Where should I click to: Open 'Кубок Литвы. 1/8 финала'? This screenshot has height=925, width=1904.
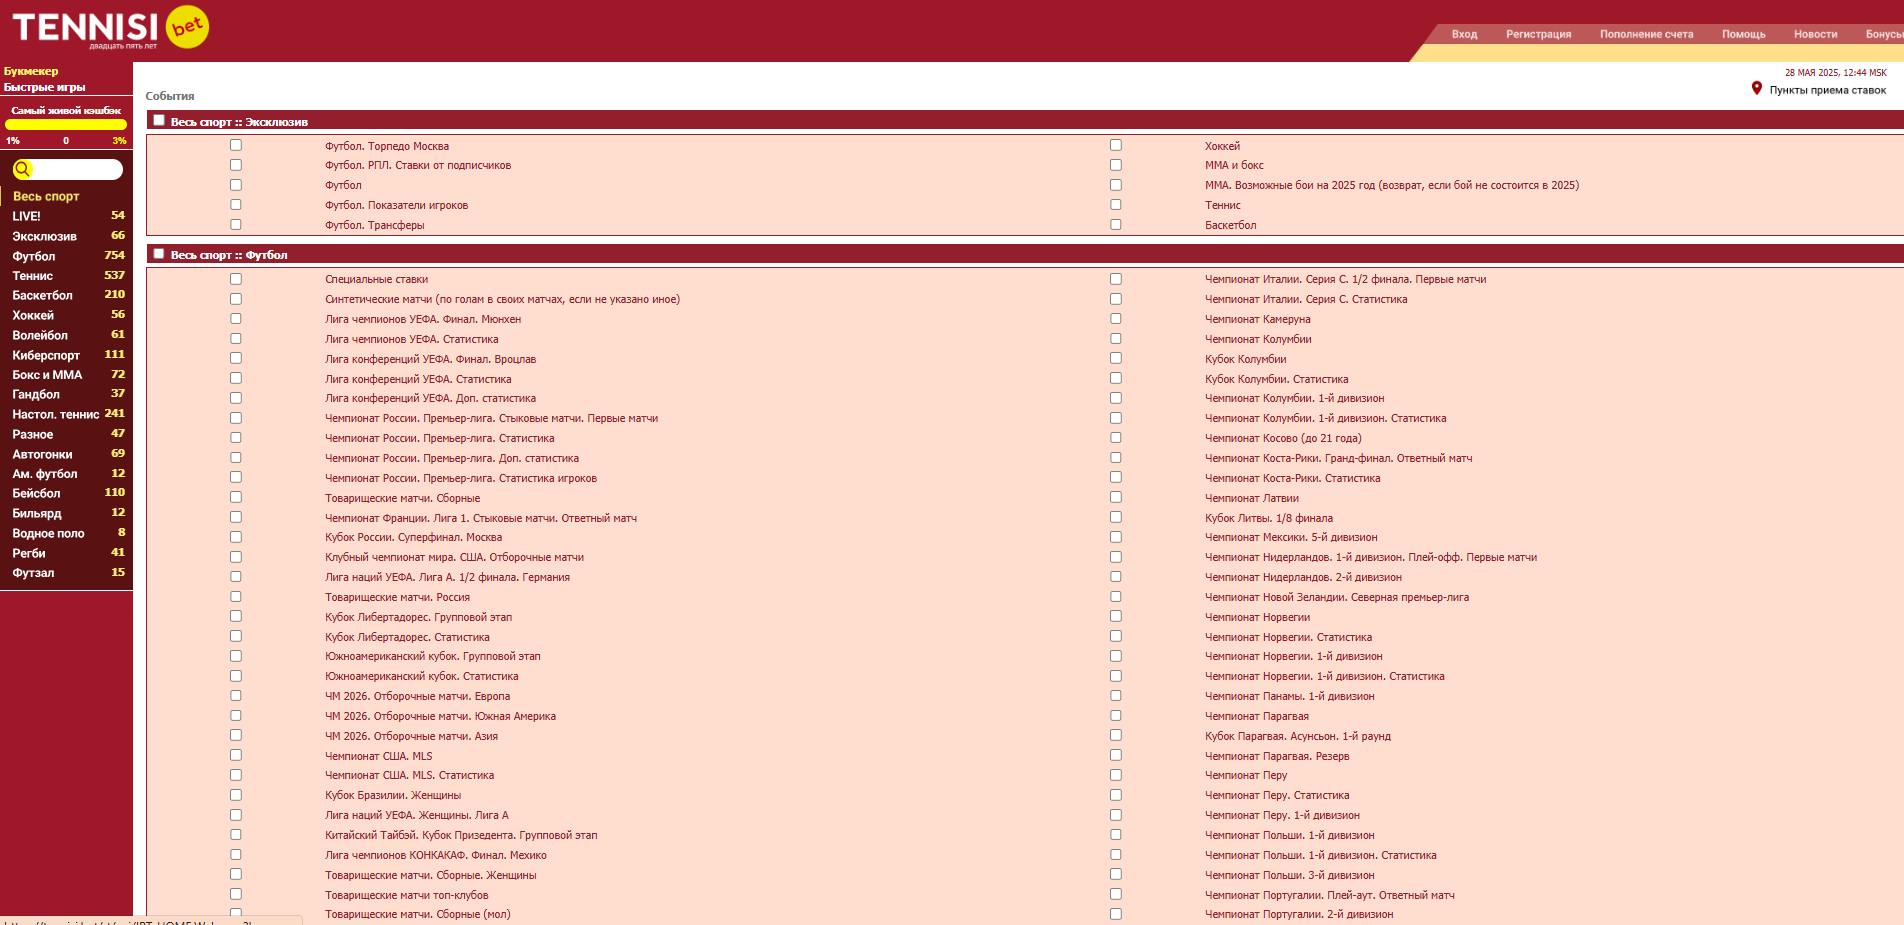(x=1269, y=518)
